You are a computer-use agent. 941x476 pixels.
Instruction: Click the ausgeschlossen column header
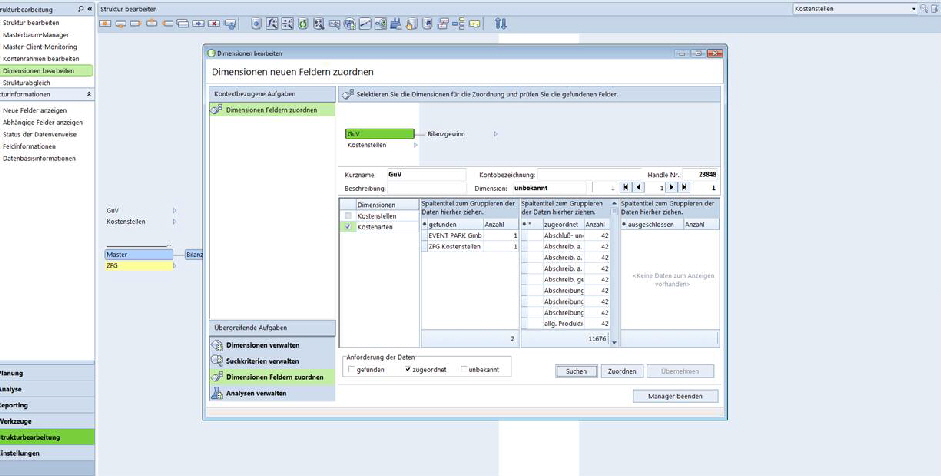[652, 224]
